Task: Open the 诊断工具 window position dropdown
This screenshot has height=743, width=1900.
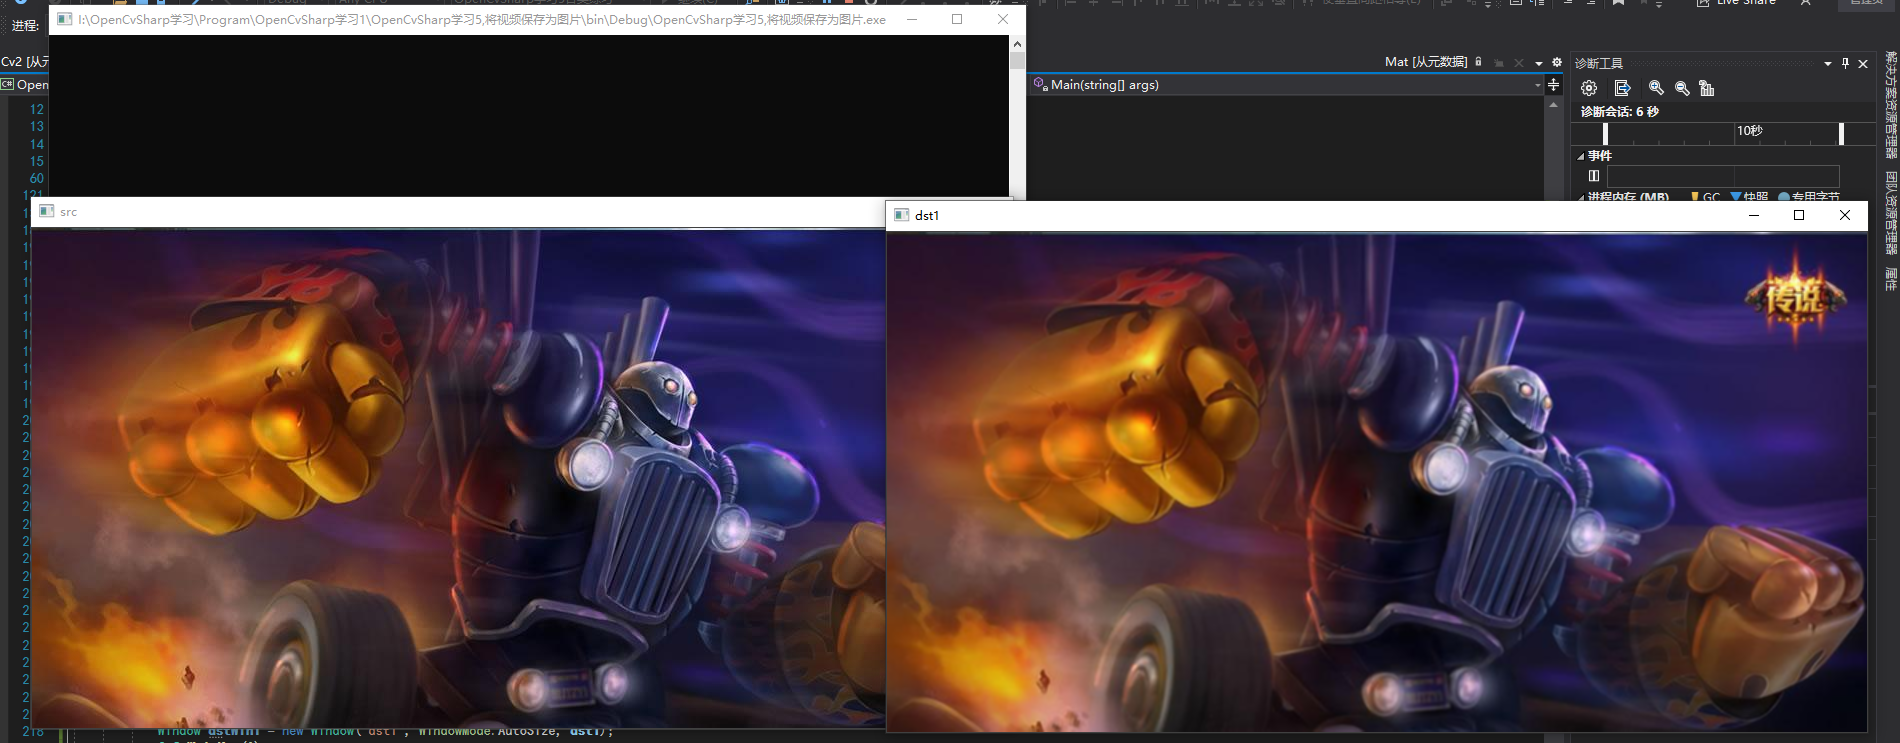Action: [1828, 63]
